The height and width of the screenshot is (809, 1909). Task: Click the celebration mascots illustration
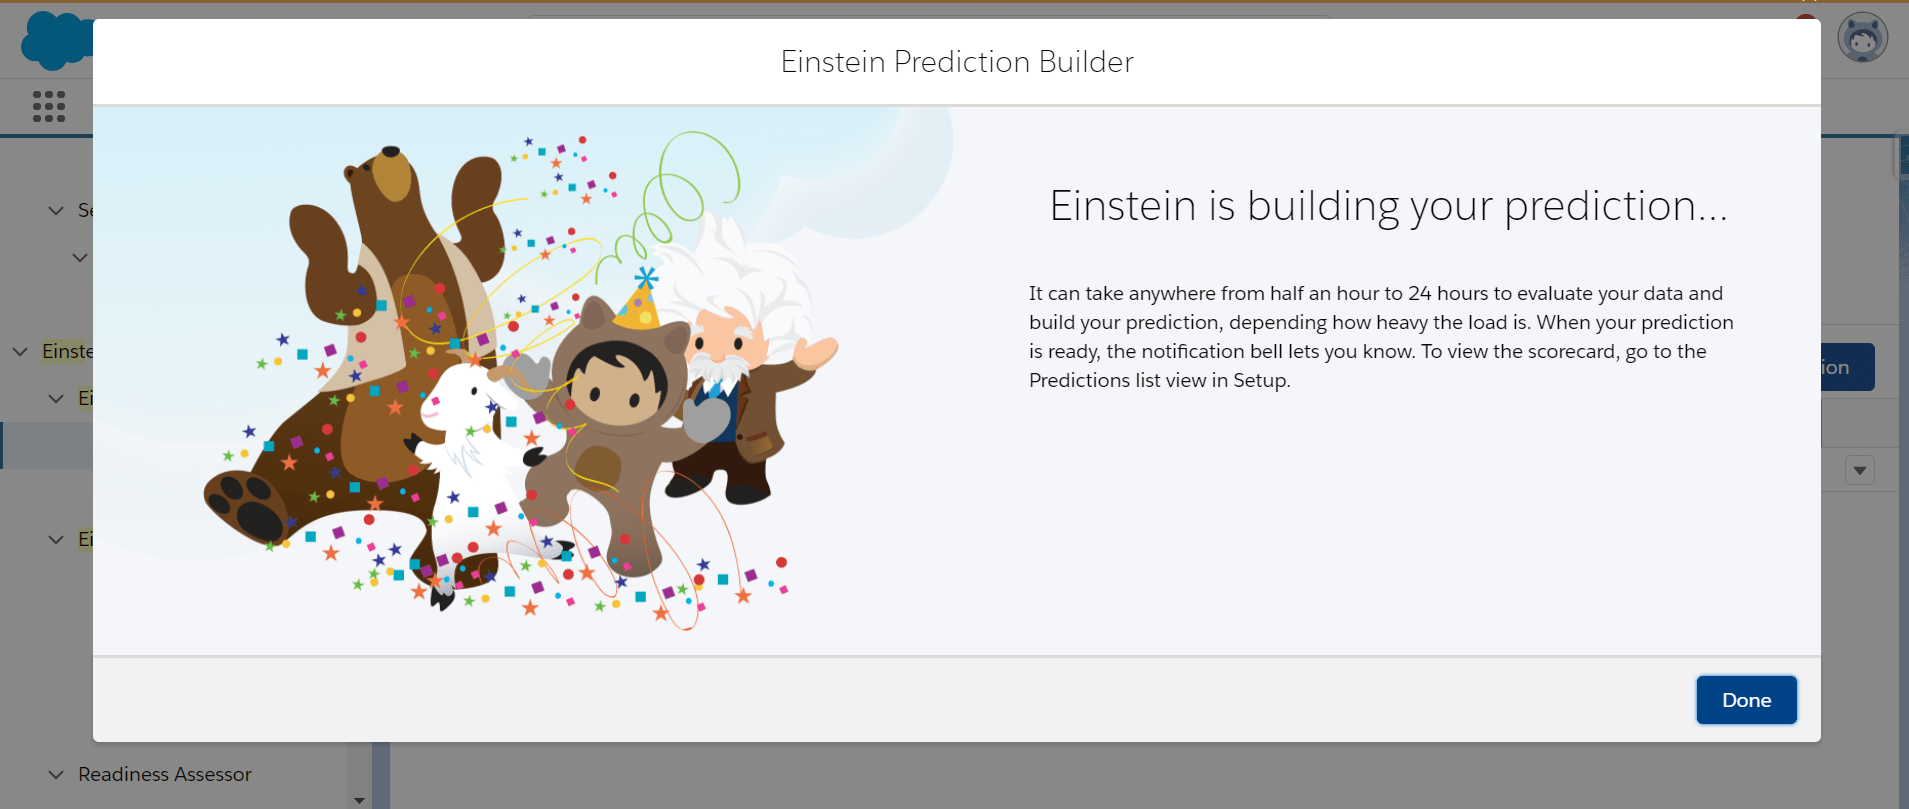[x=521, y=380]
